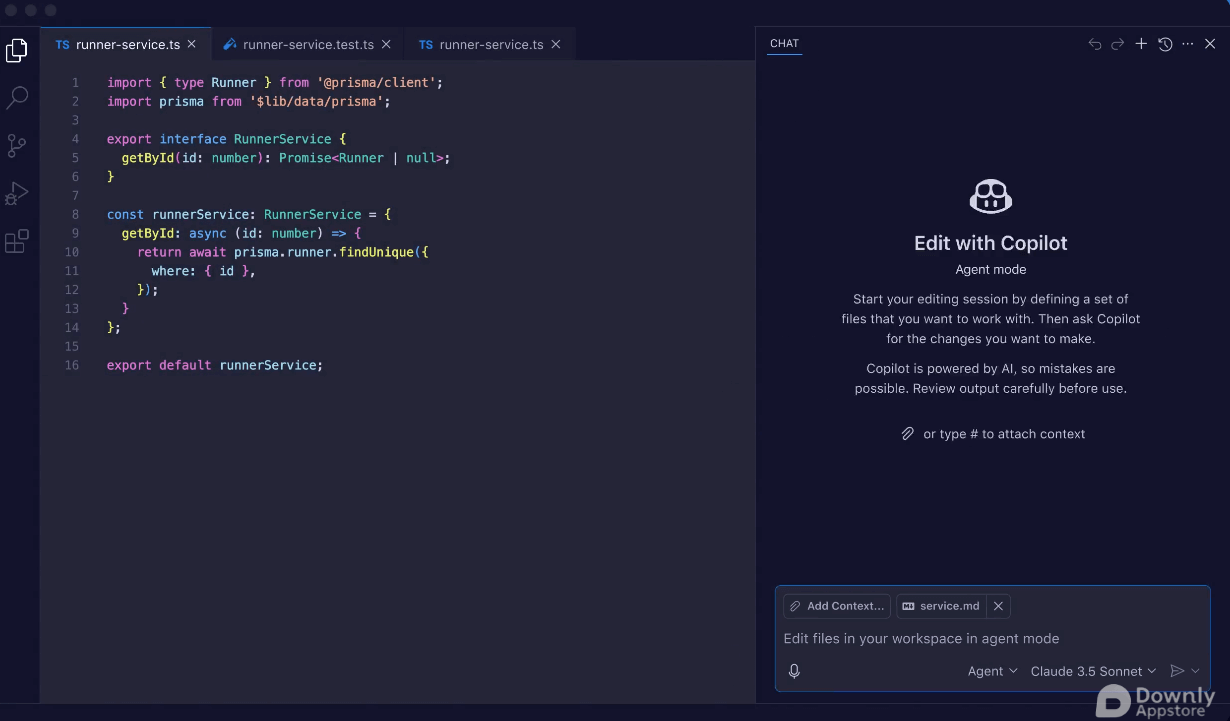Click the redo arrow in chat header

[x=1118, y=44]
